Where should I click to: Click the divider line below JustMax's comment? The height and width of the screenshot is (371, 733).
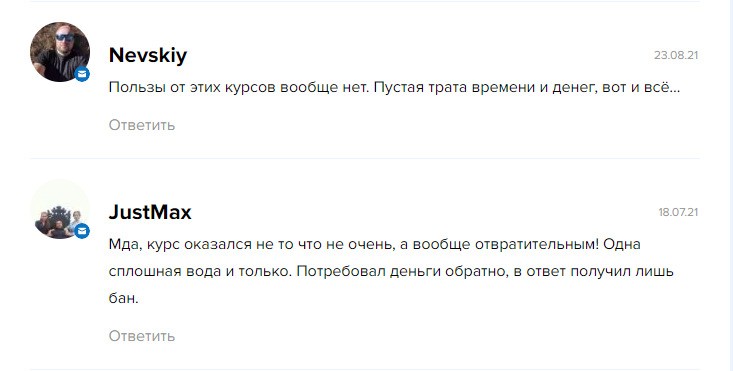pyautogui.click(x=365, y=370)
